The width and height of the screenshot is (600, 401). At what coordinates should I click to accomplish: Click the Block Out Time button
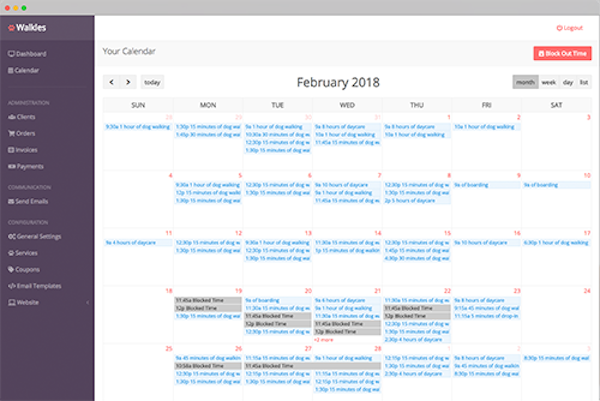(562, 54)
